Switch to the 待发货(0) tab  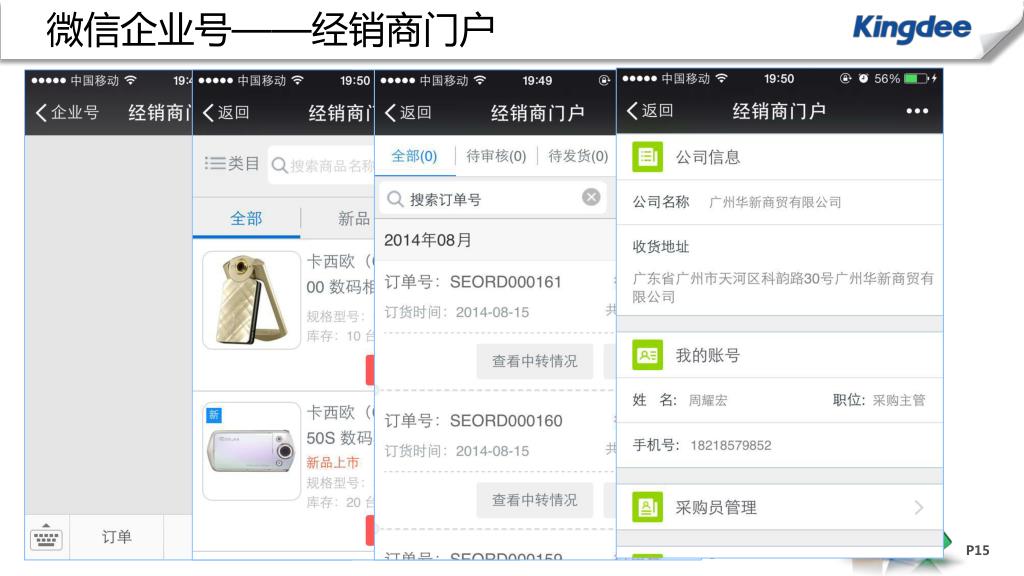pos(577,157)
